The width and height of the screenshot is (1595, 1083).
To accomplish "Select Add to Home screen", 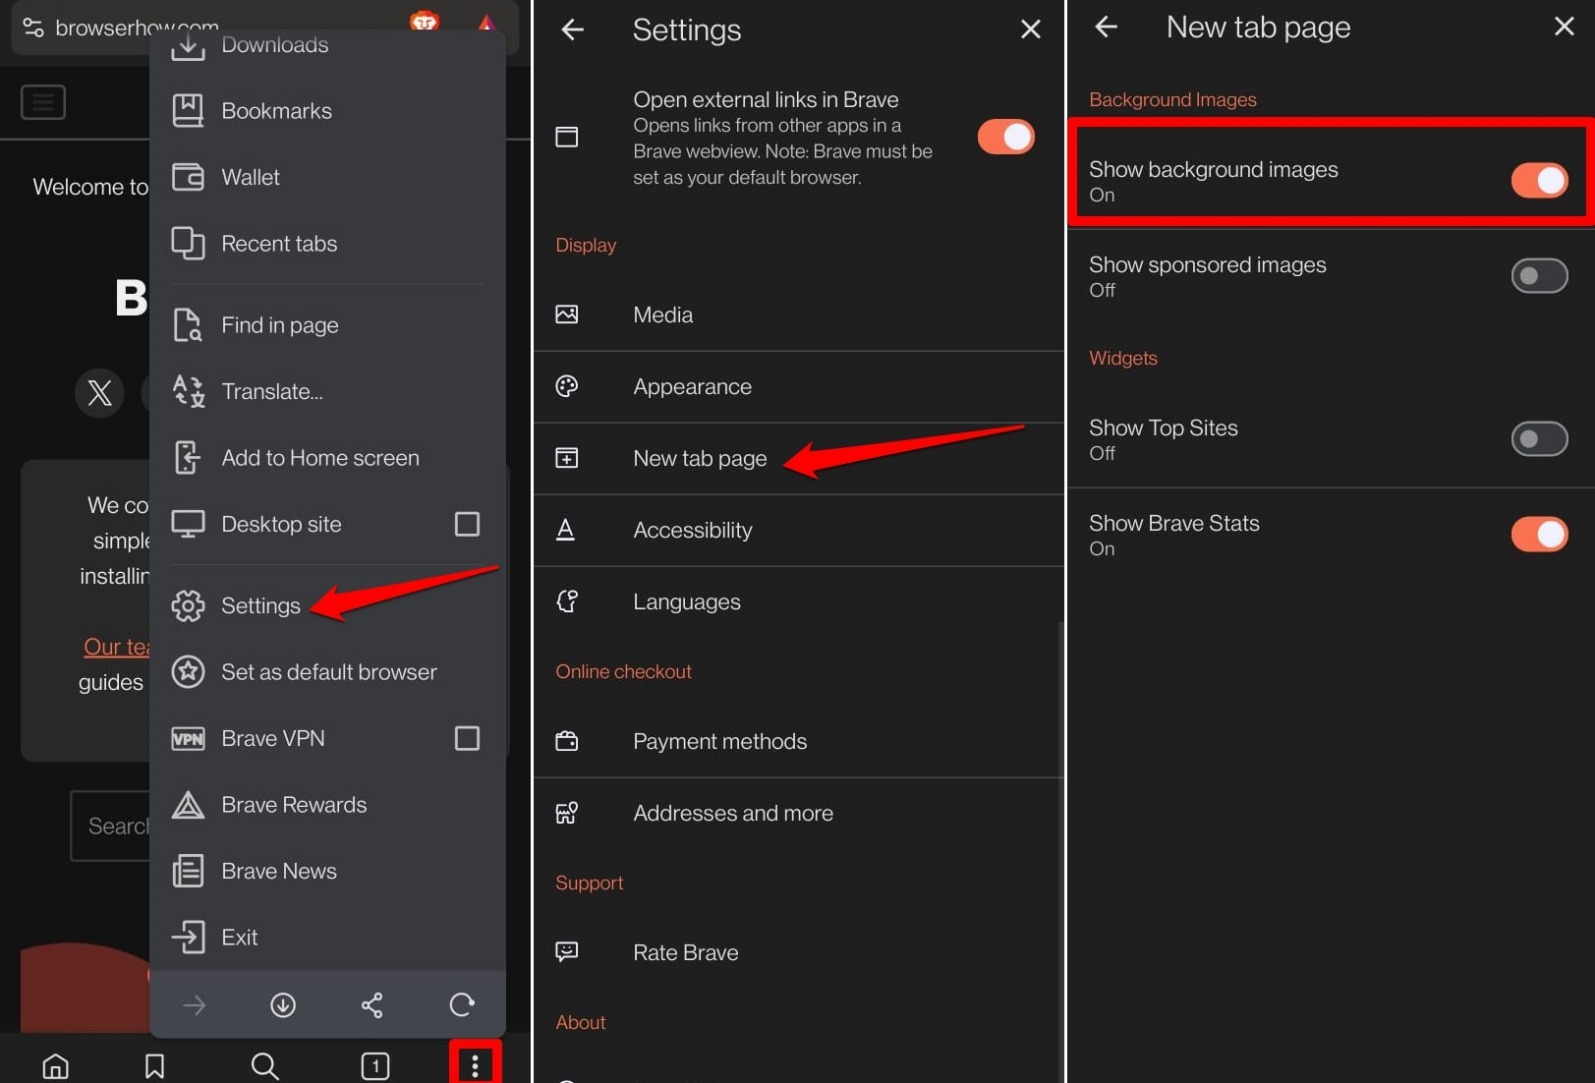I will (x=328, y=457).
